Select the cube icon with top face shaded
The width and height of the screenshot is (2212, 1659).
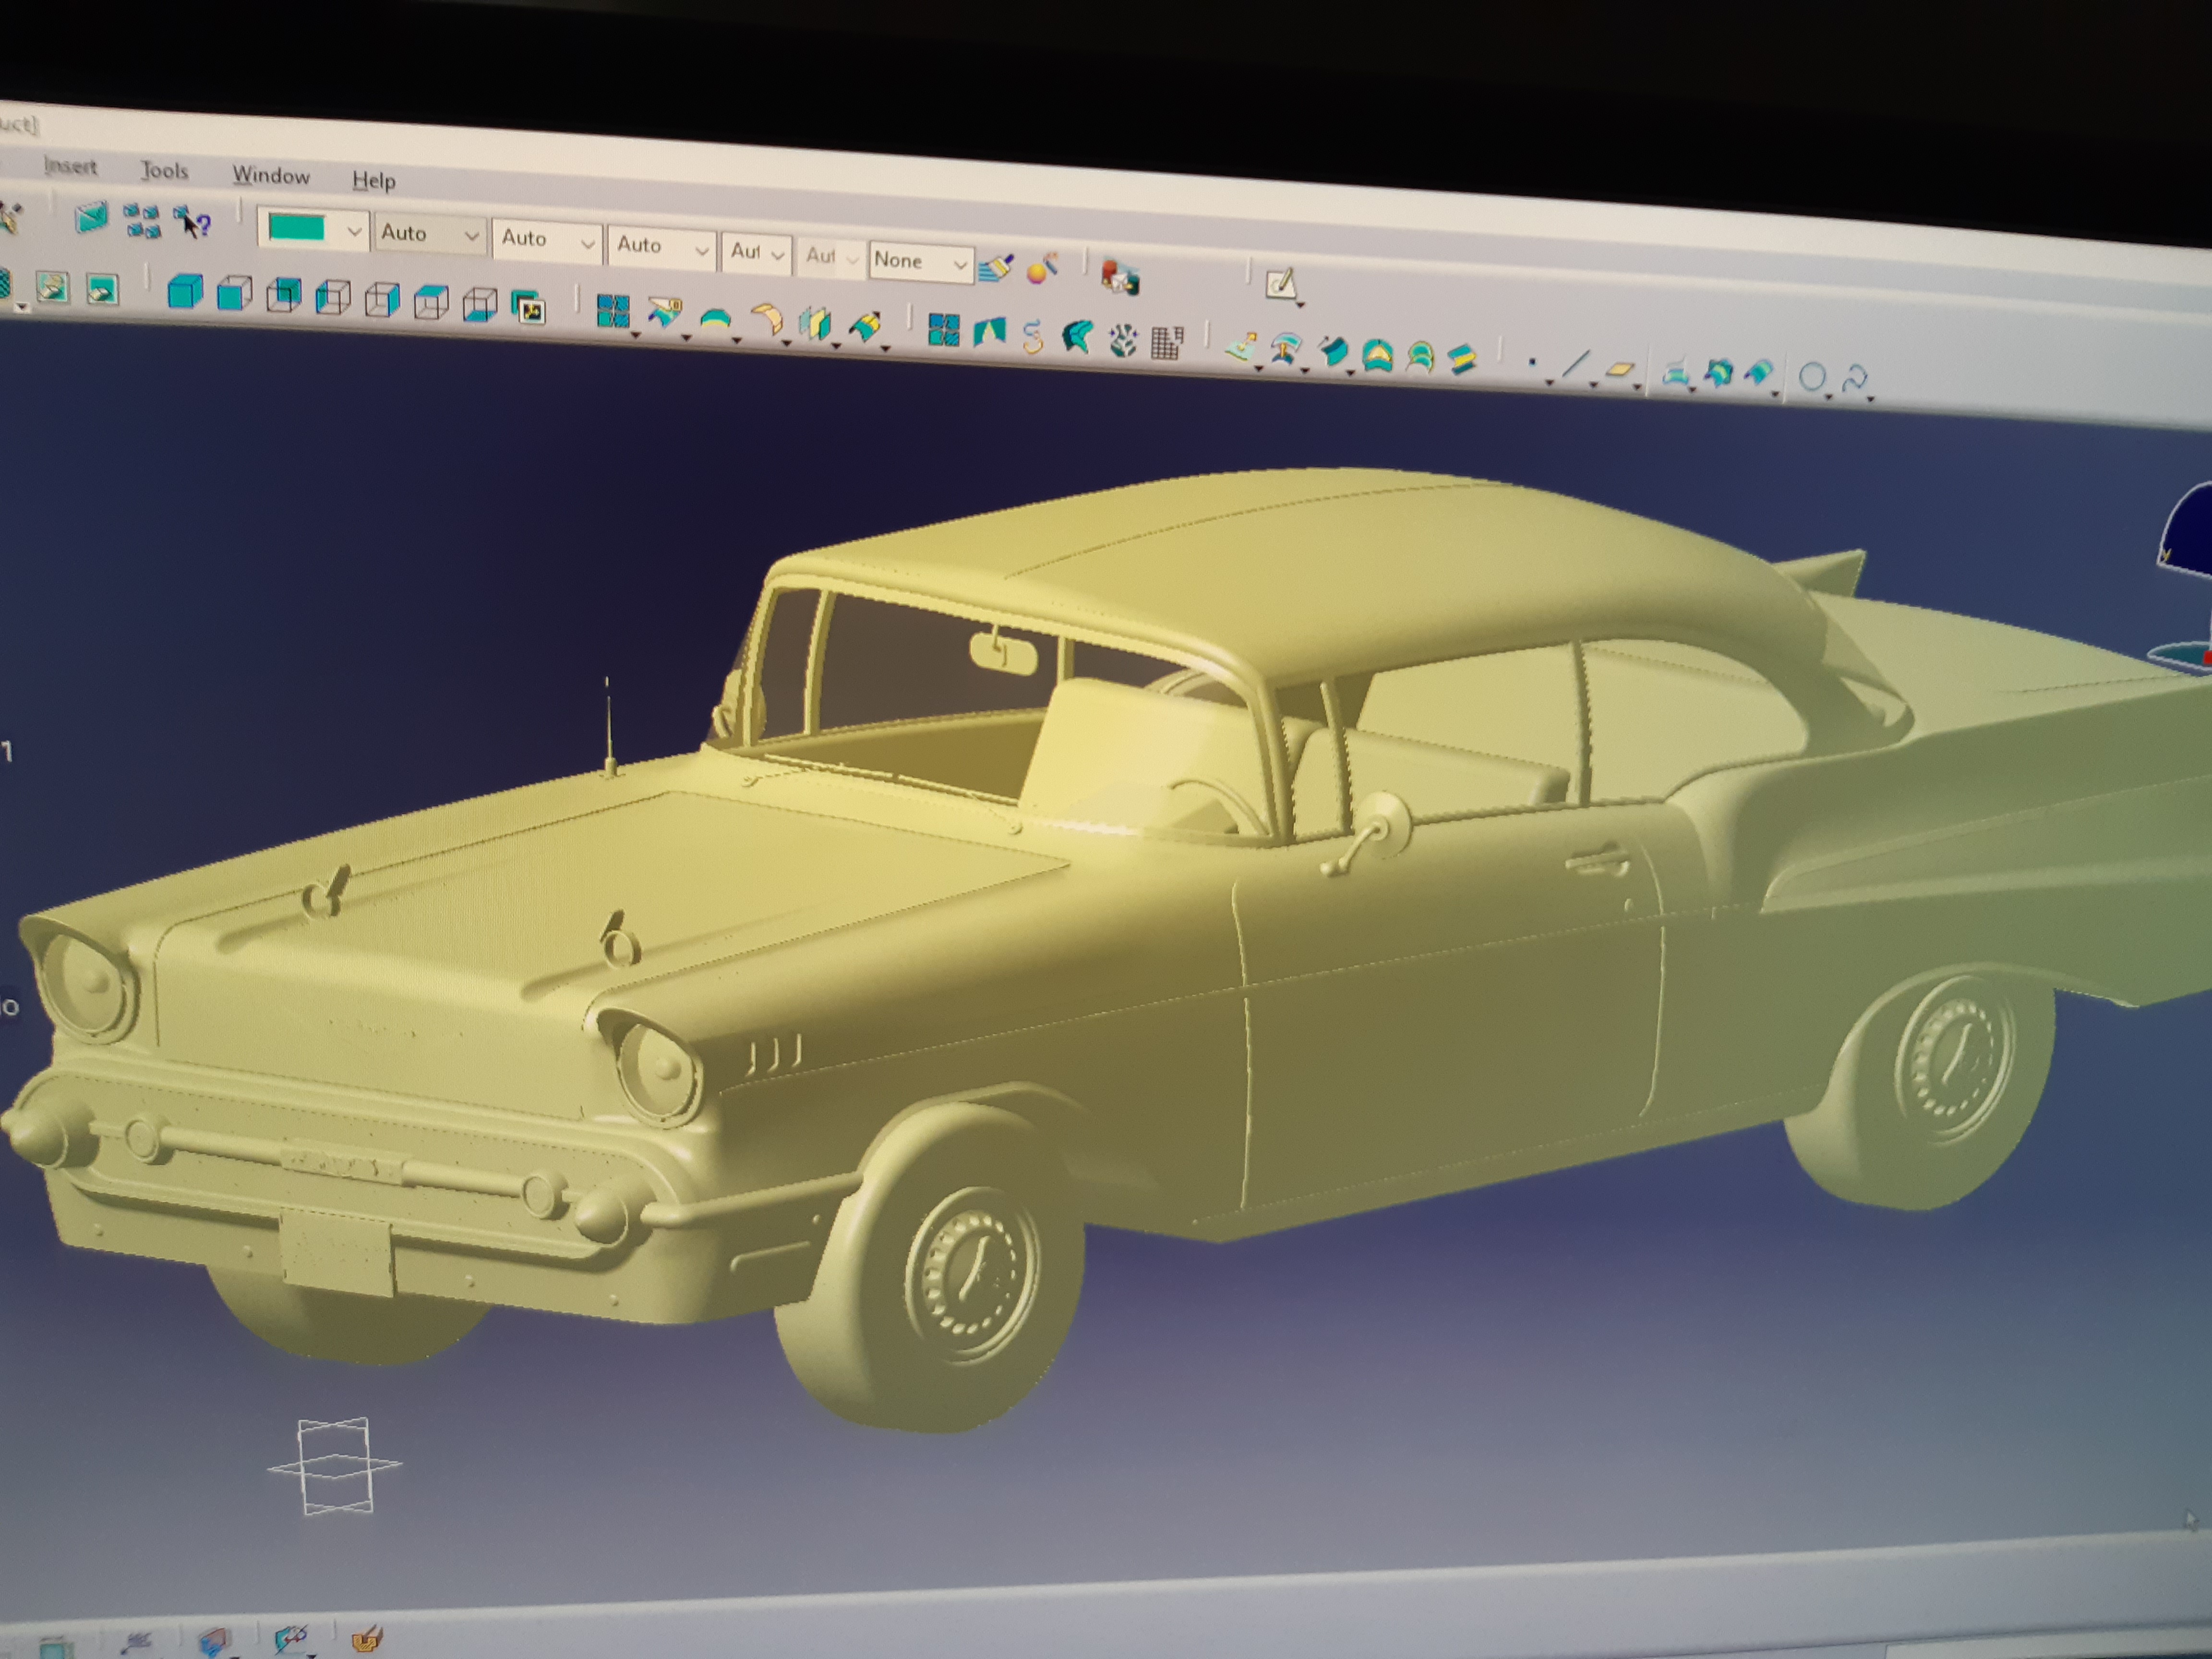431,302
